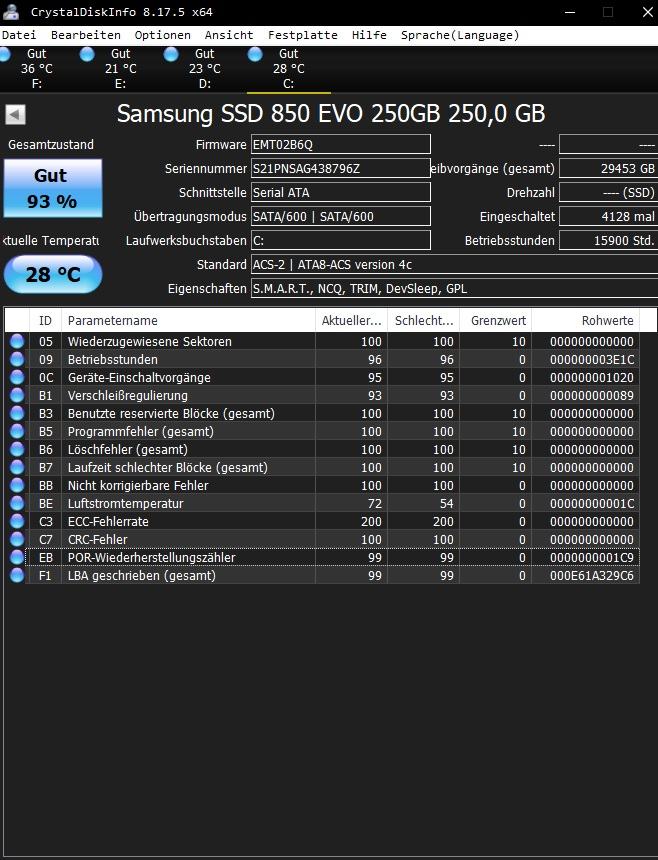Click the Eingeschaltet 4128 mal field
The width and height of the screenshot is (658, 860).
pyautogui.click(x=608, y=216)
